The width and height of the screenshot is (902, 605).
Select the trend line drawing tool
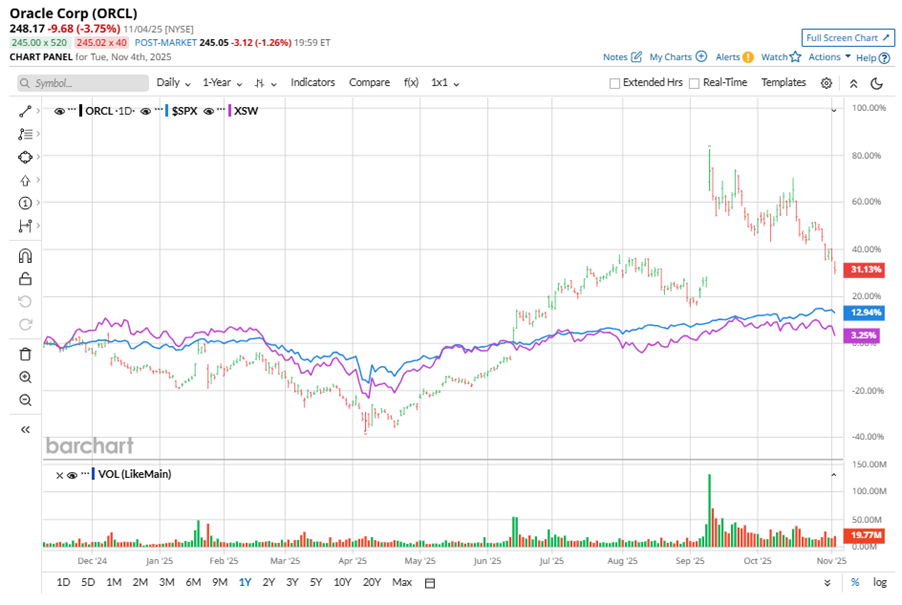pyautogui.click(x=25, y=112)
